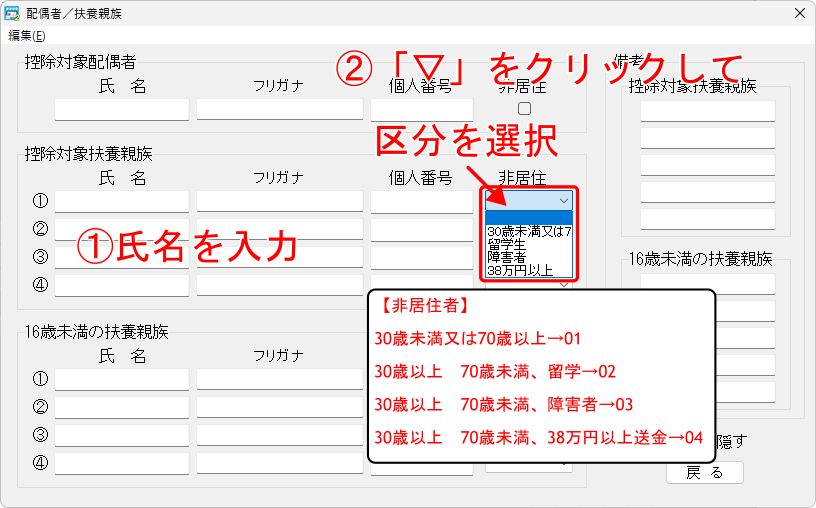The height and width of the screenshot is (508, 816).
Task: Click the 氏名 field for dependent ①
Action: coord(122,201)
